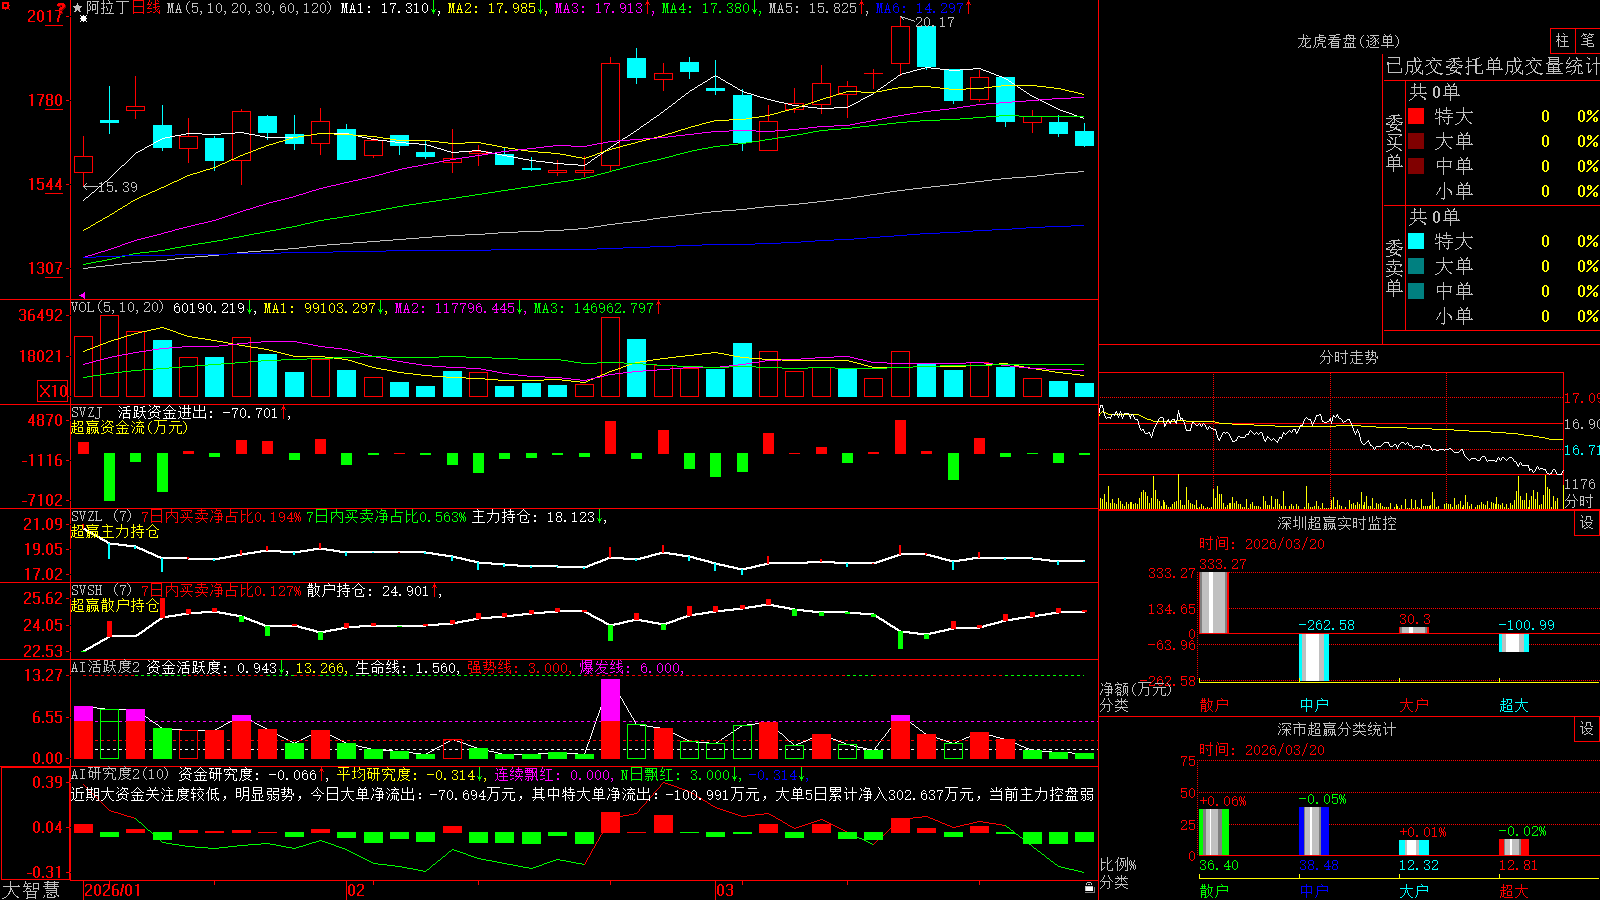Click the magenta triangle at the K-line chart's lower left
Screen dimensions: 1600x900
82,295
